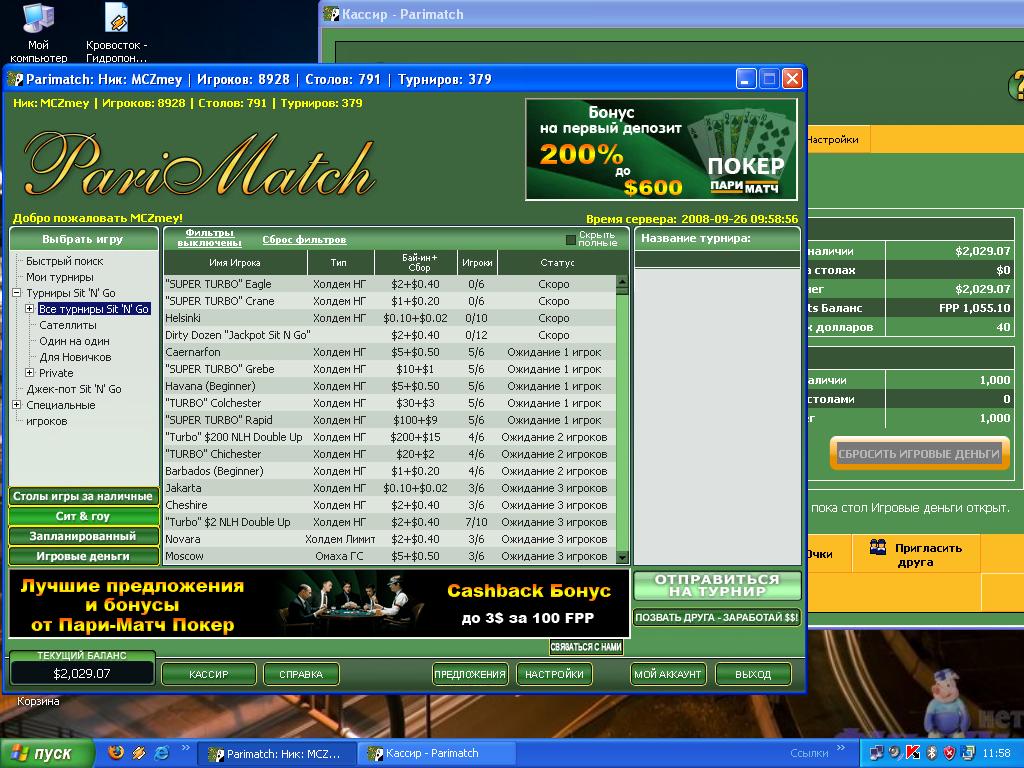
Task: Collapse the Турниры Sit 'N' Go tree node
Action: click(17, 293)
